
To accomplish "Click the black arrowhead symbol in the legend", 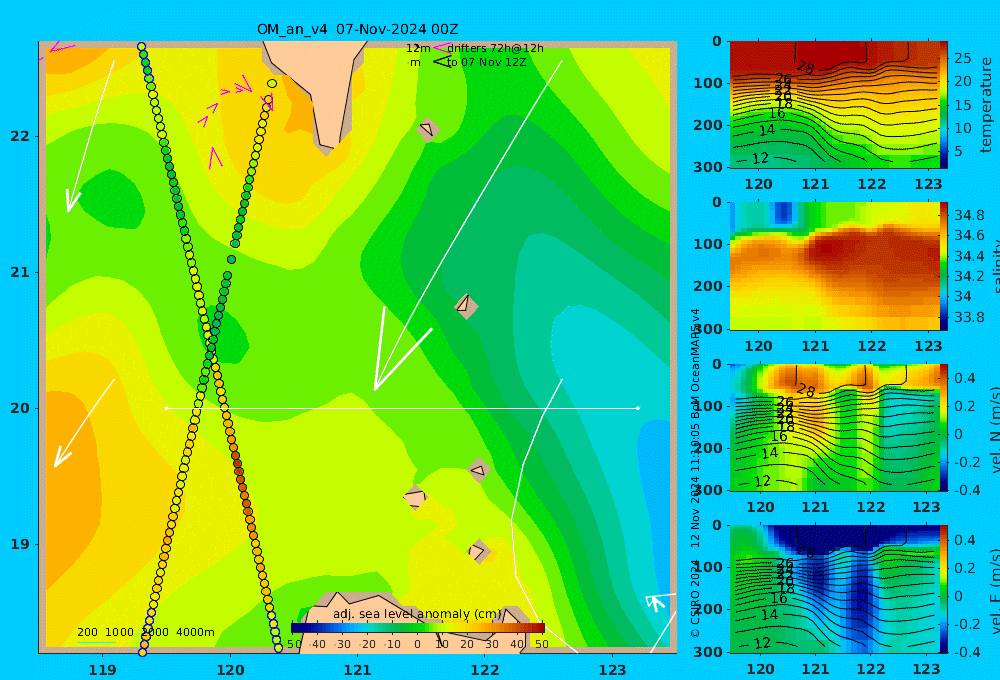I will click(441, 62).
